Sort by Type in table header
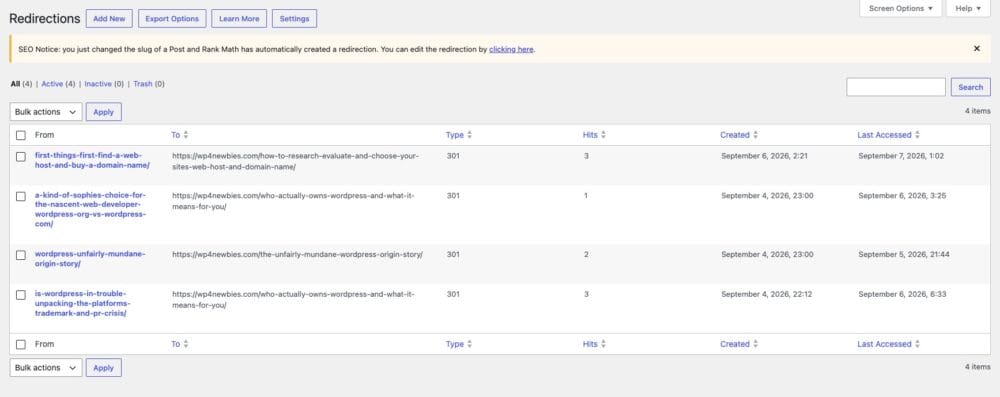Image resolution: width=1000 pixels, height=397 pixels. pyautogui.click(x=459, y=135)
